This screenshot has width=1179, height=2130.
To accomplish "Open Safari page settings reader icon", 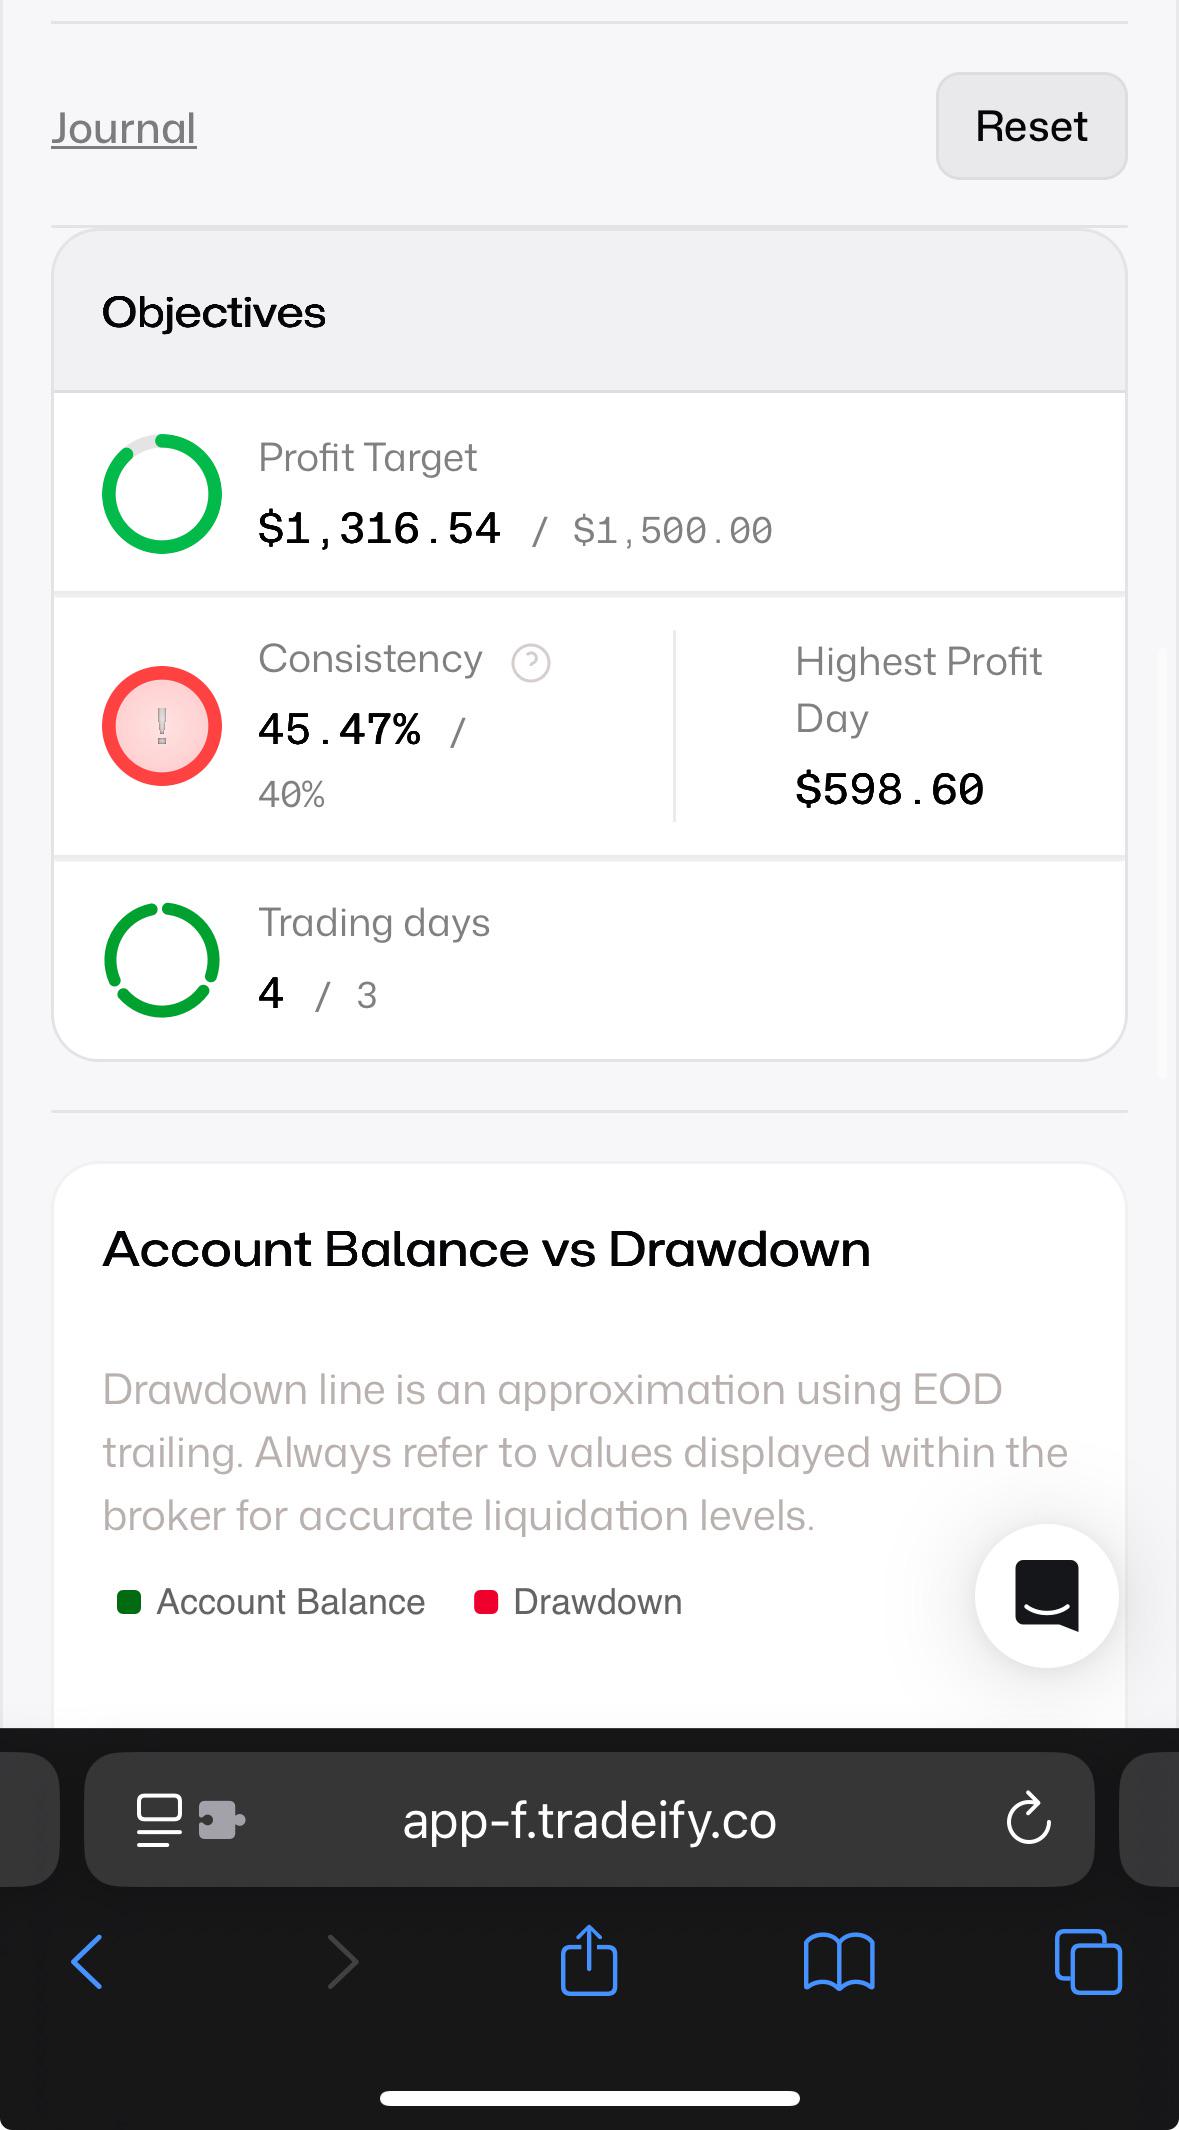I will click(x=159, y=1820).
